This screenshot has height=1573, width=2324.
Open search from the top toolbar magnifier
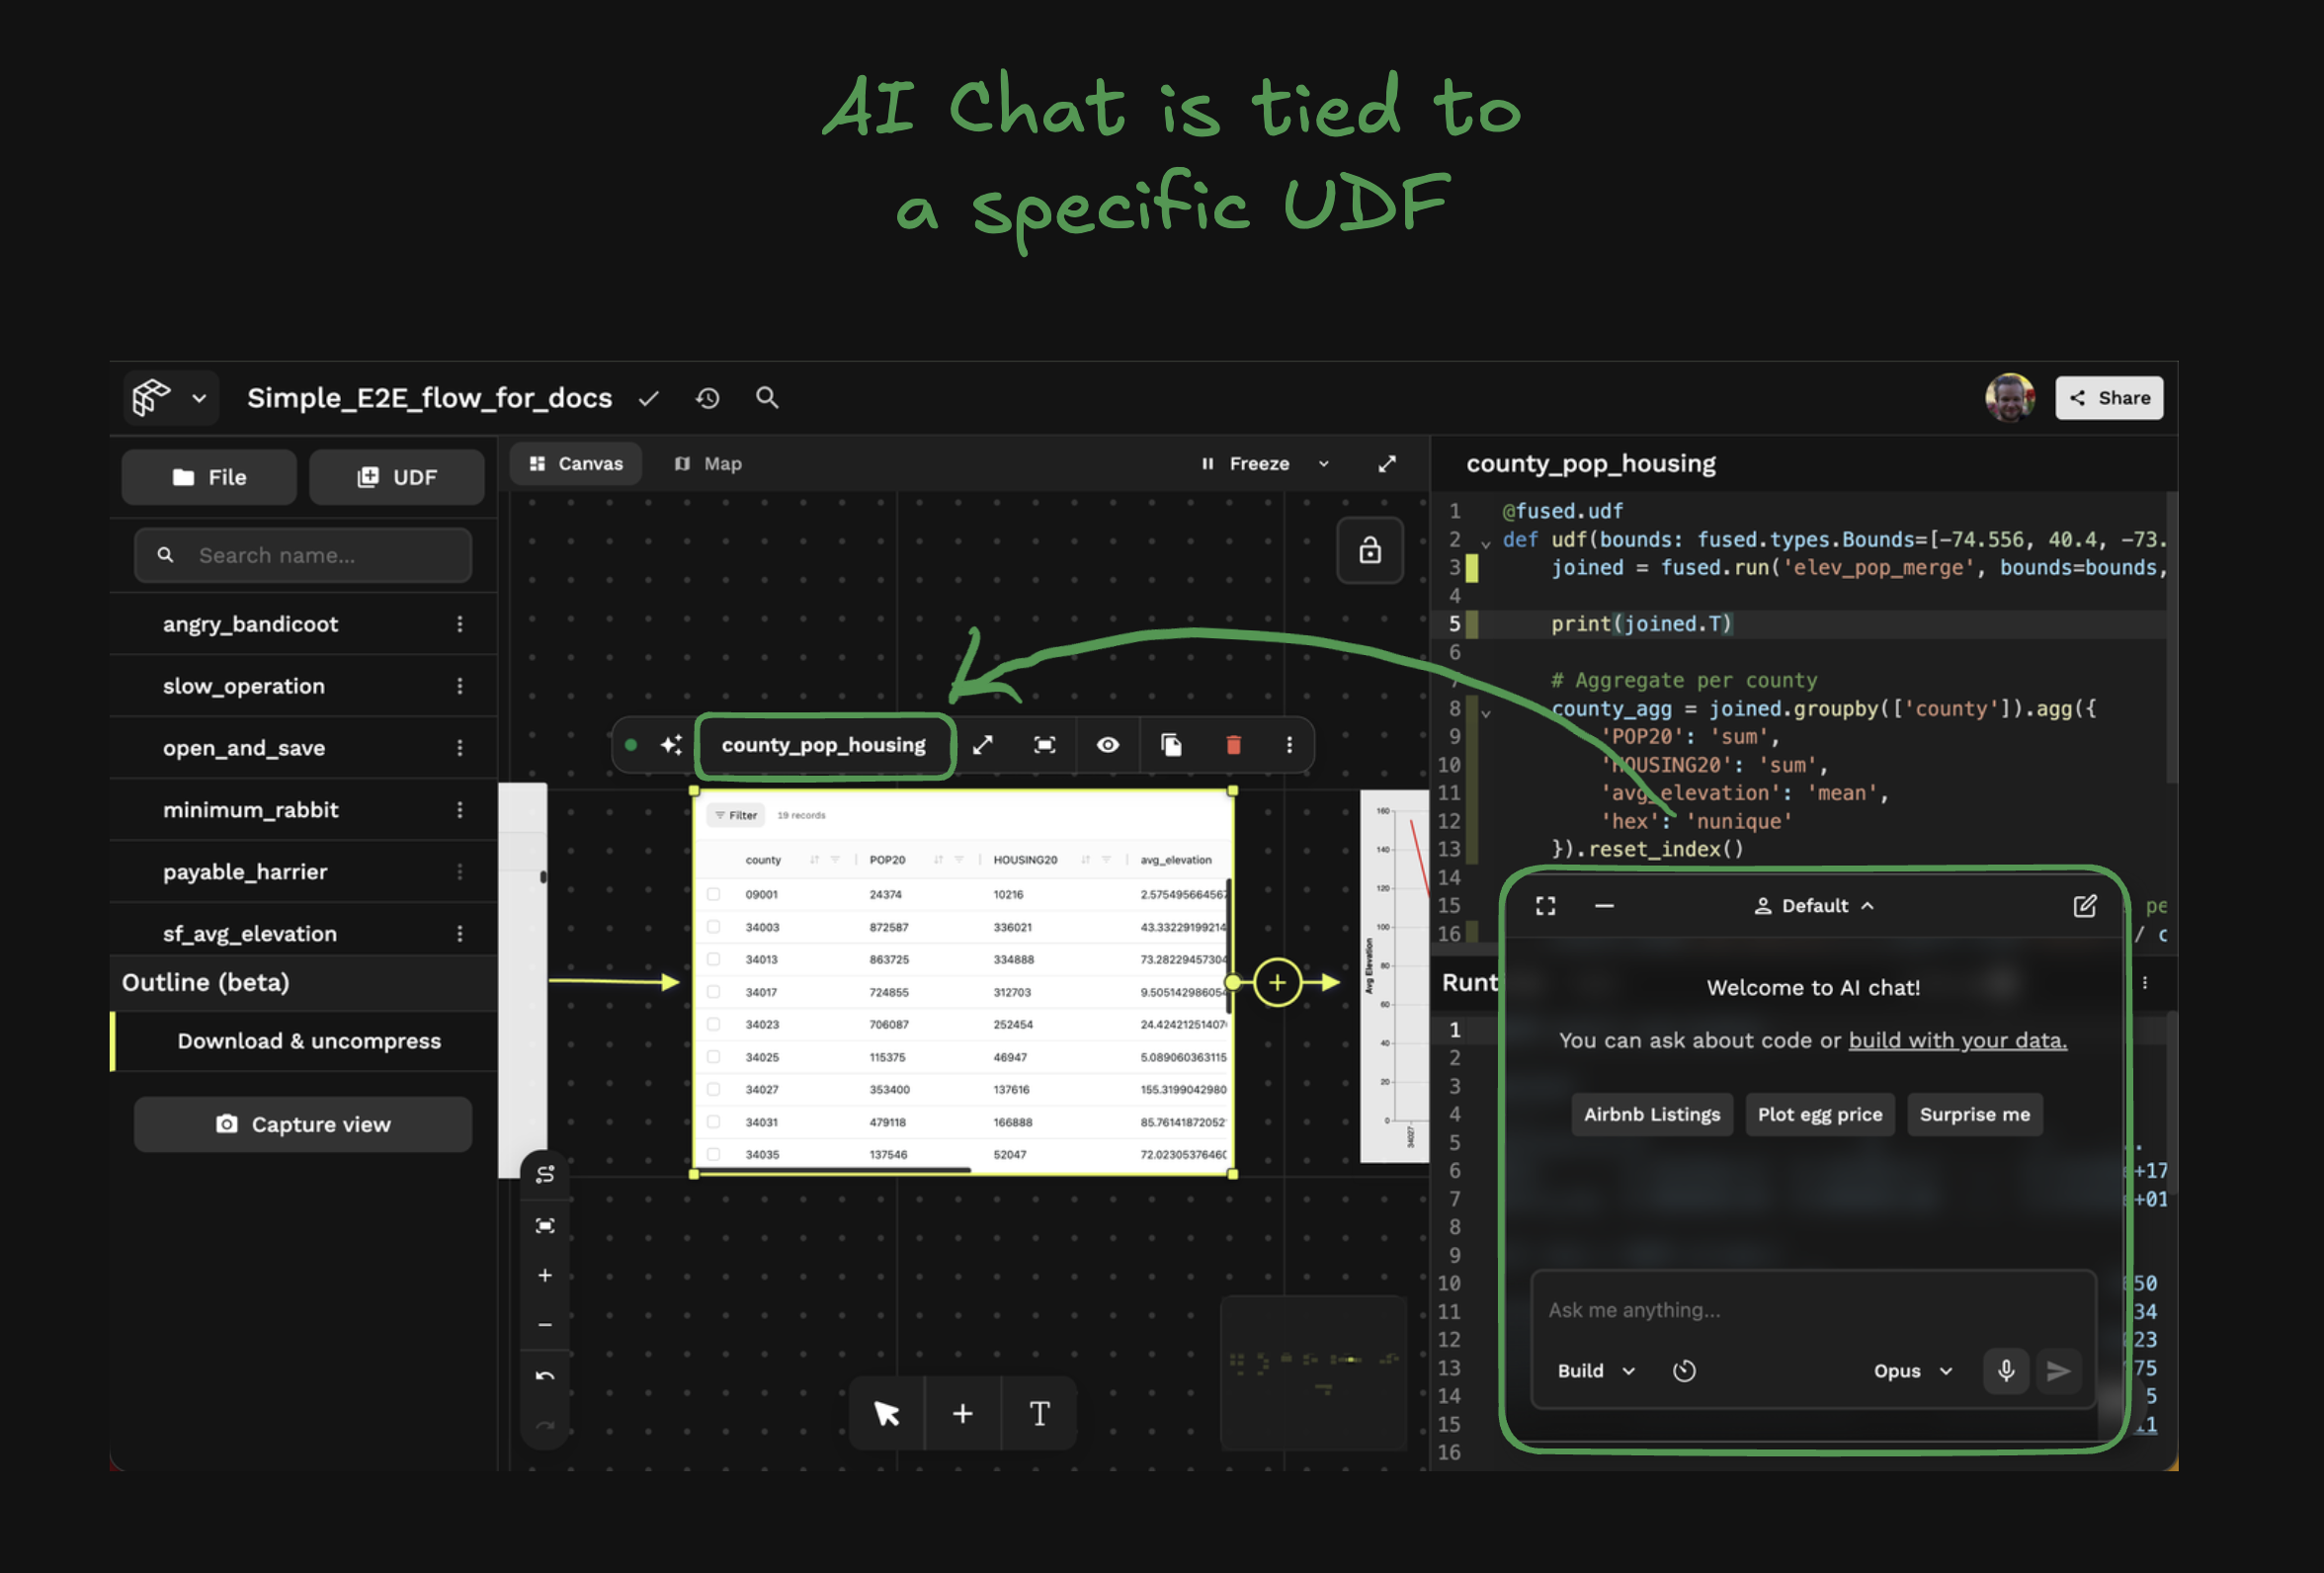click(767, 397)
